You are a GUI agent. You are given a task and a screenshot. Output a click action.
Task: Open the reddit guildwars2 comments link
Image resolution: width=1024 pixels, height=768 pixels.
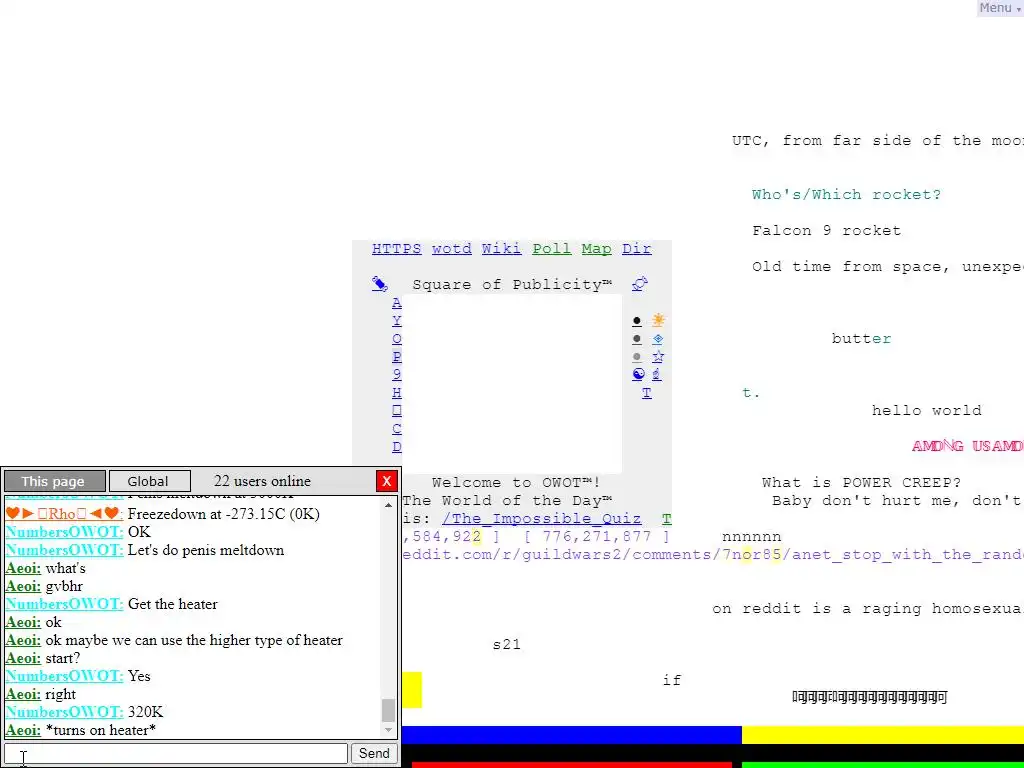[712, 554]
